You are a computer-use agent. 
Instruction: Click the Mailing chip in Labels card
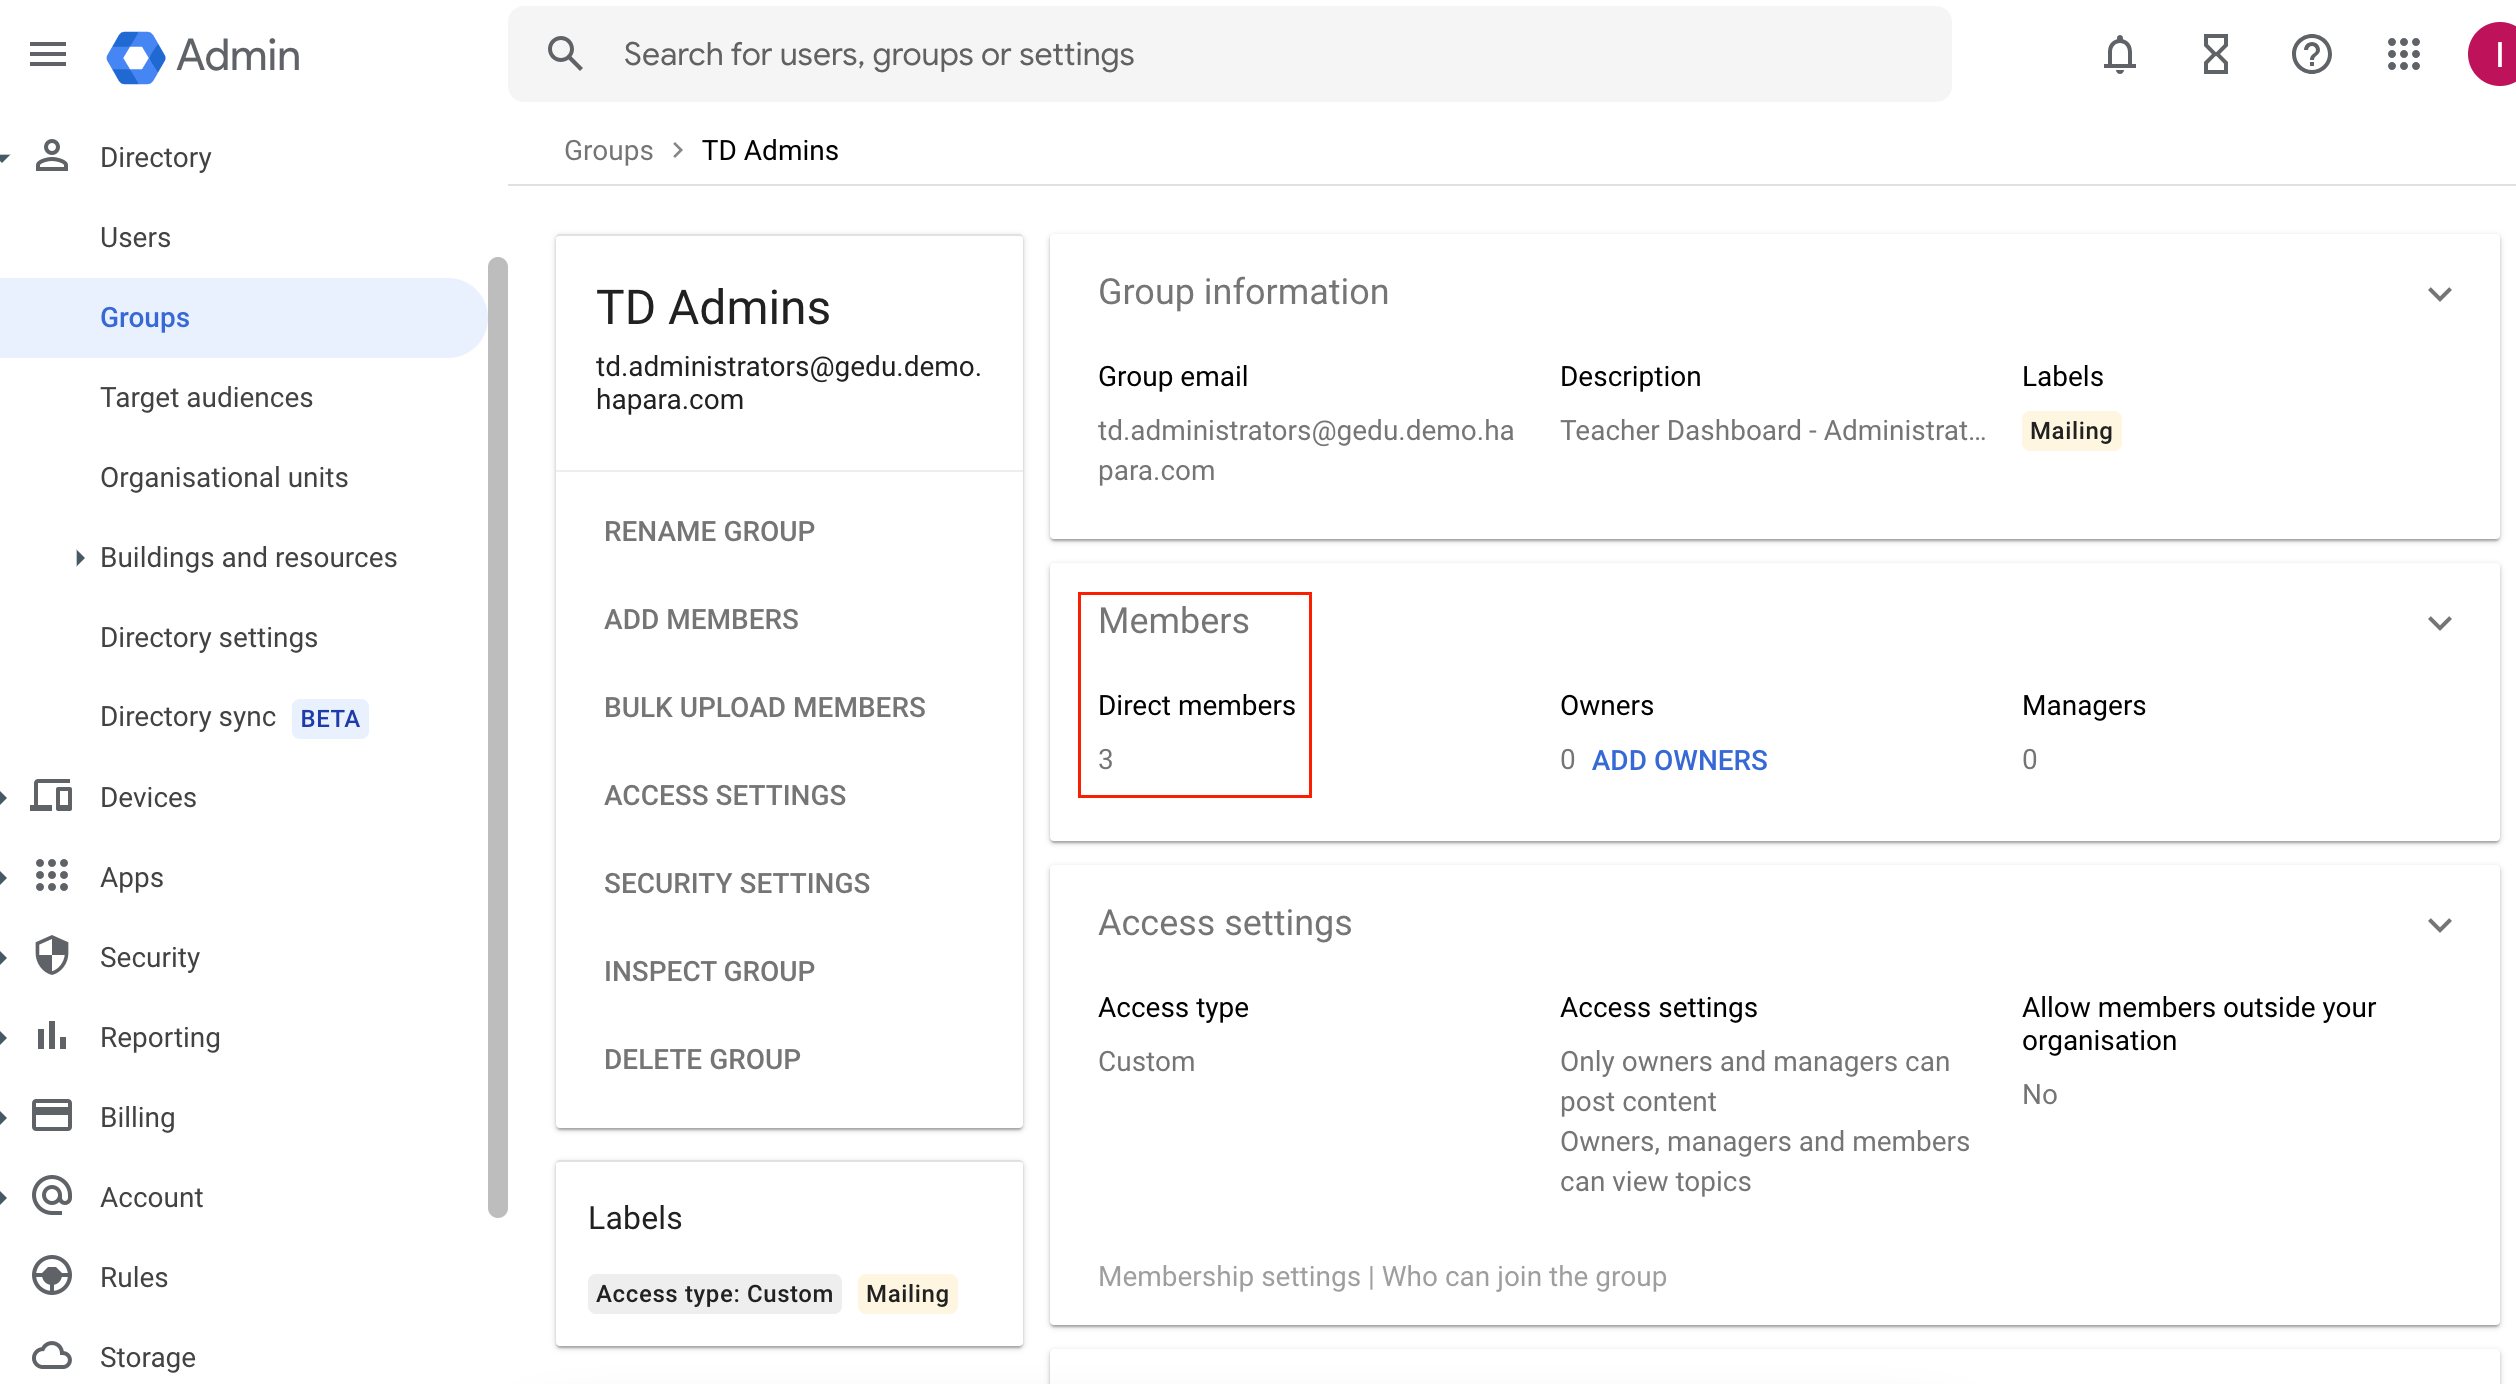coord(907,1293)
